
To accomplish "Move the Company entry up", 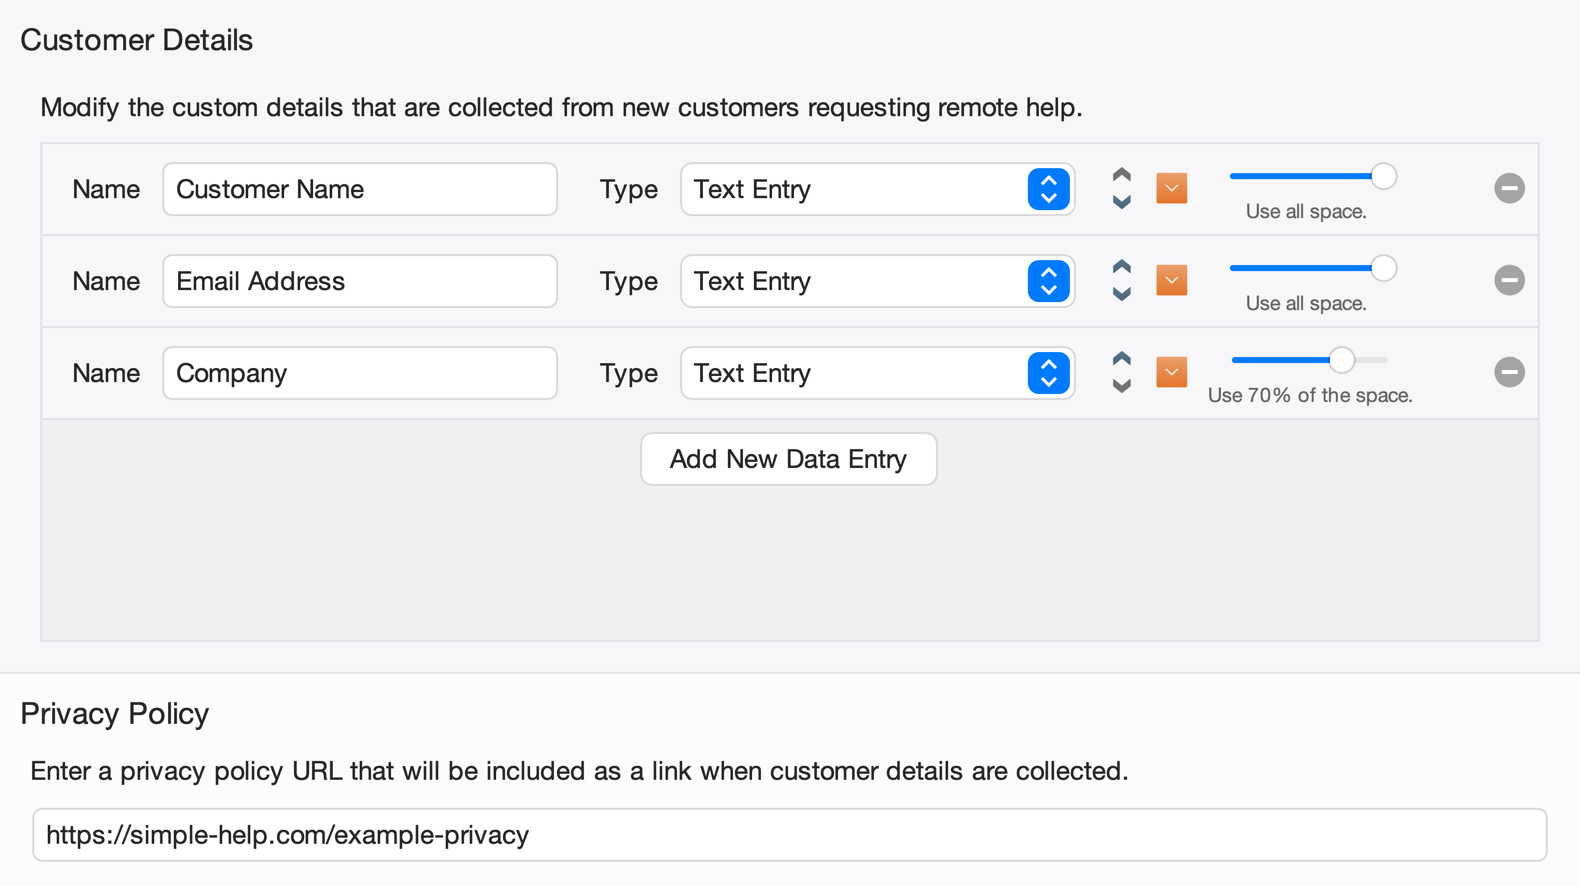I will point(1122,359).
